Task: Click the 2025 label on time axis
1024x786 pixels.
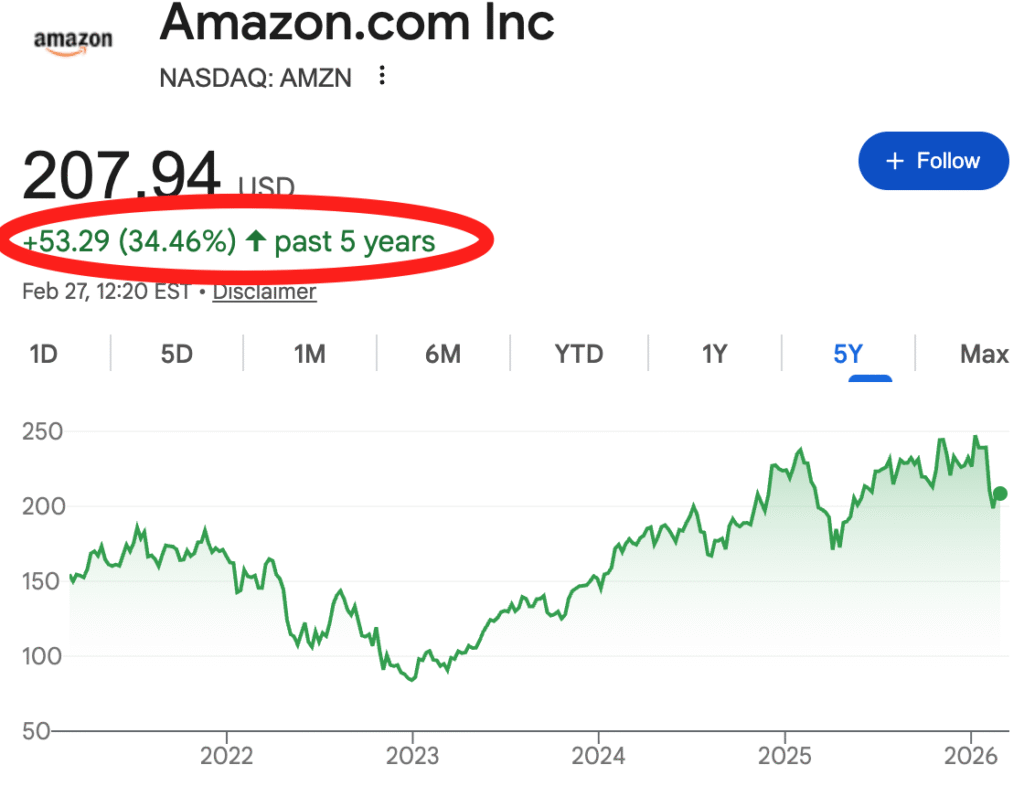Action: click(x=785, y=756)
